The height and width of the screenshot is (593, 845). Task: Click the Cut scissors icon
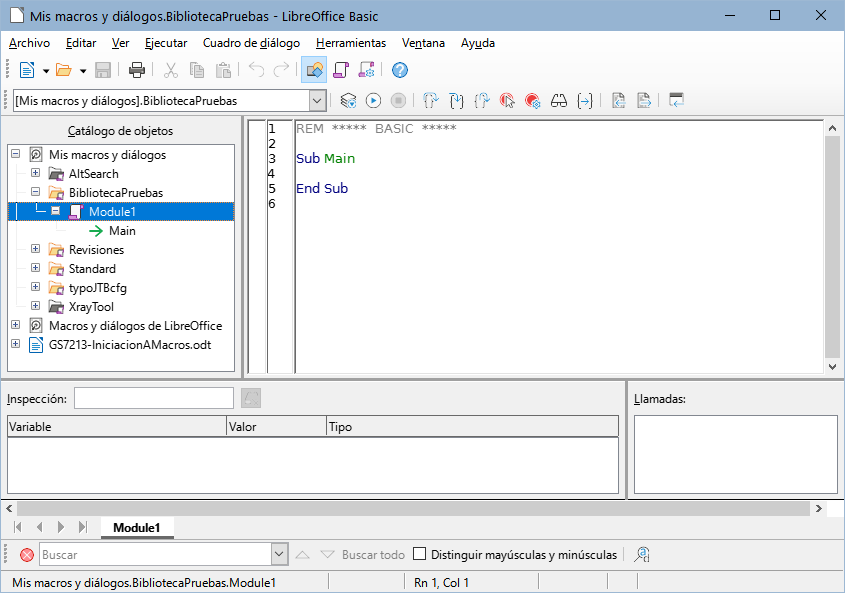click(x=171, y=70)
